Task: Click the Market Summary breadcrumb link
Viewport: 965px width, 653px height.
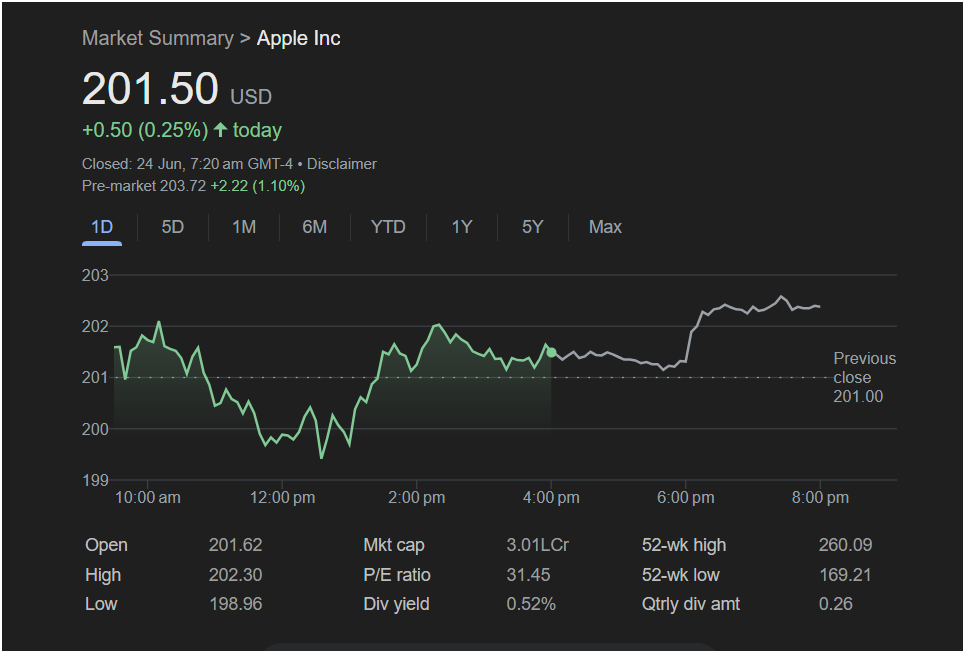Action: [158, 38]
